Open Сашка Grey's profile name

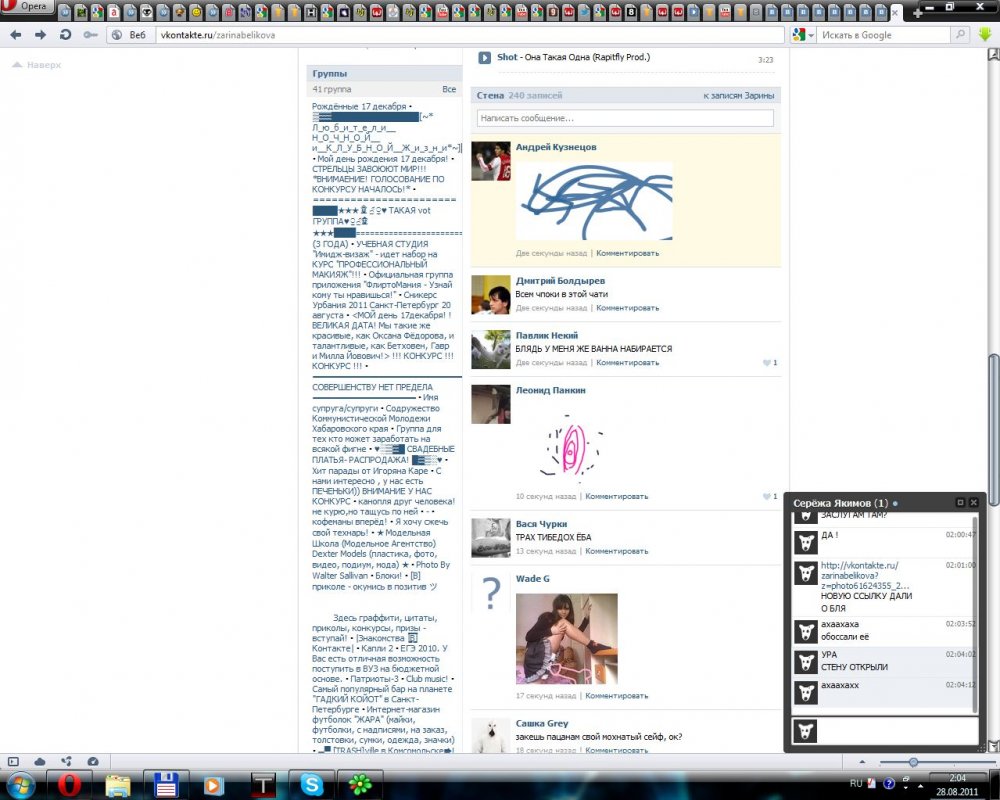pyautogui.click(x=541, y=723)
